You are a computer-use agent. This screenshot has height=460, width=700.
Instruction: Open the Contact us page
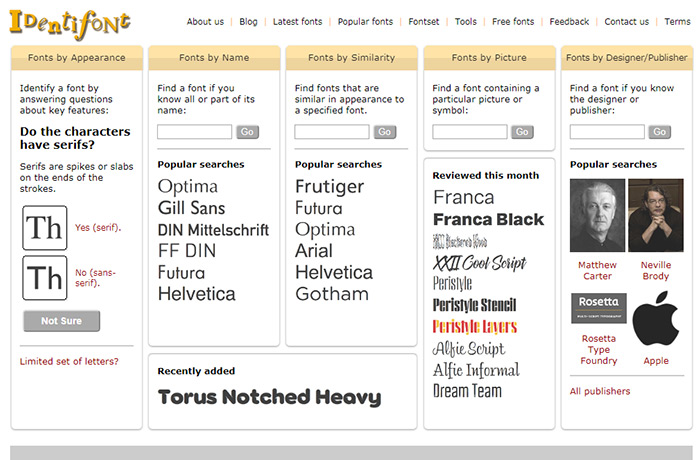coord(627,21)
